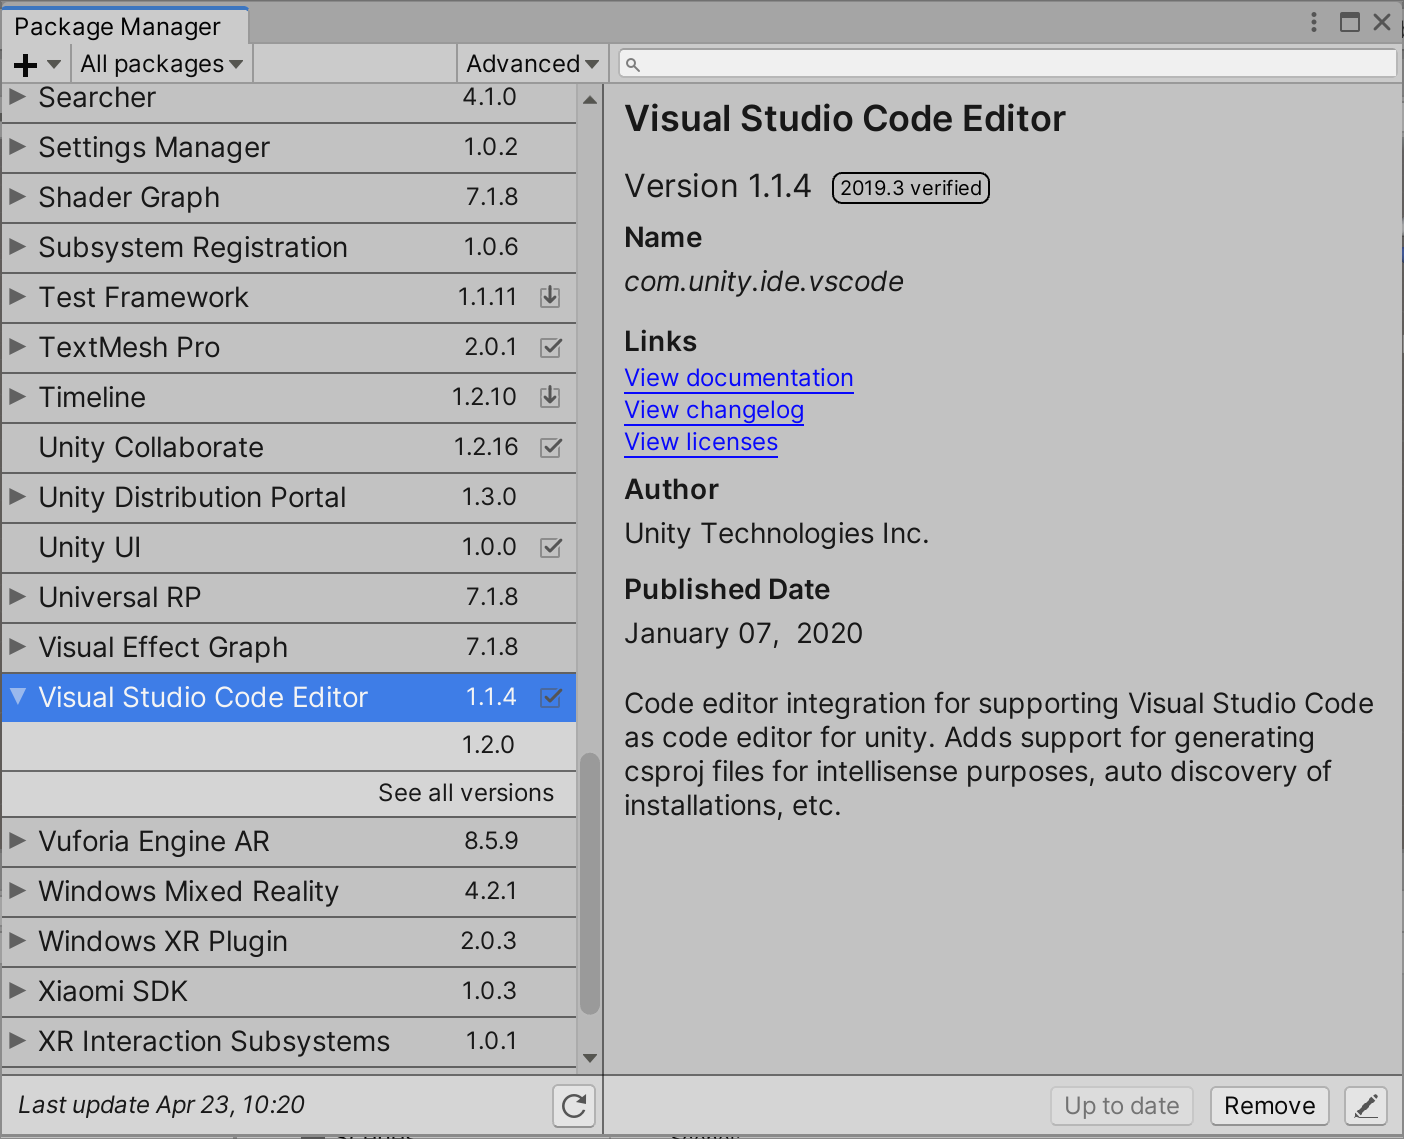Click the Up to date button

[1122, 1106]
